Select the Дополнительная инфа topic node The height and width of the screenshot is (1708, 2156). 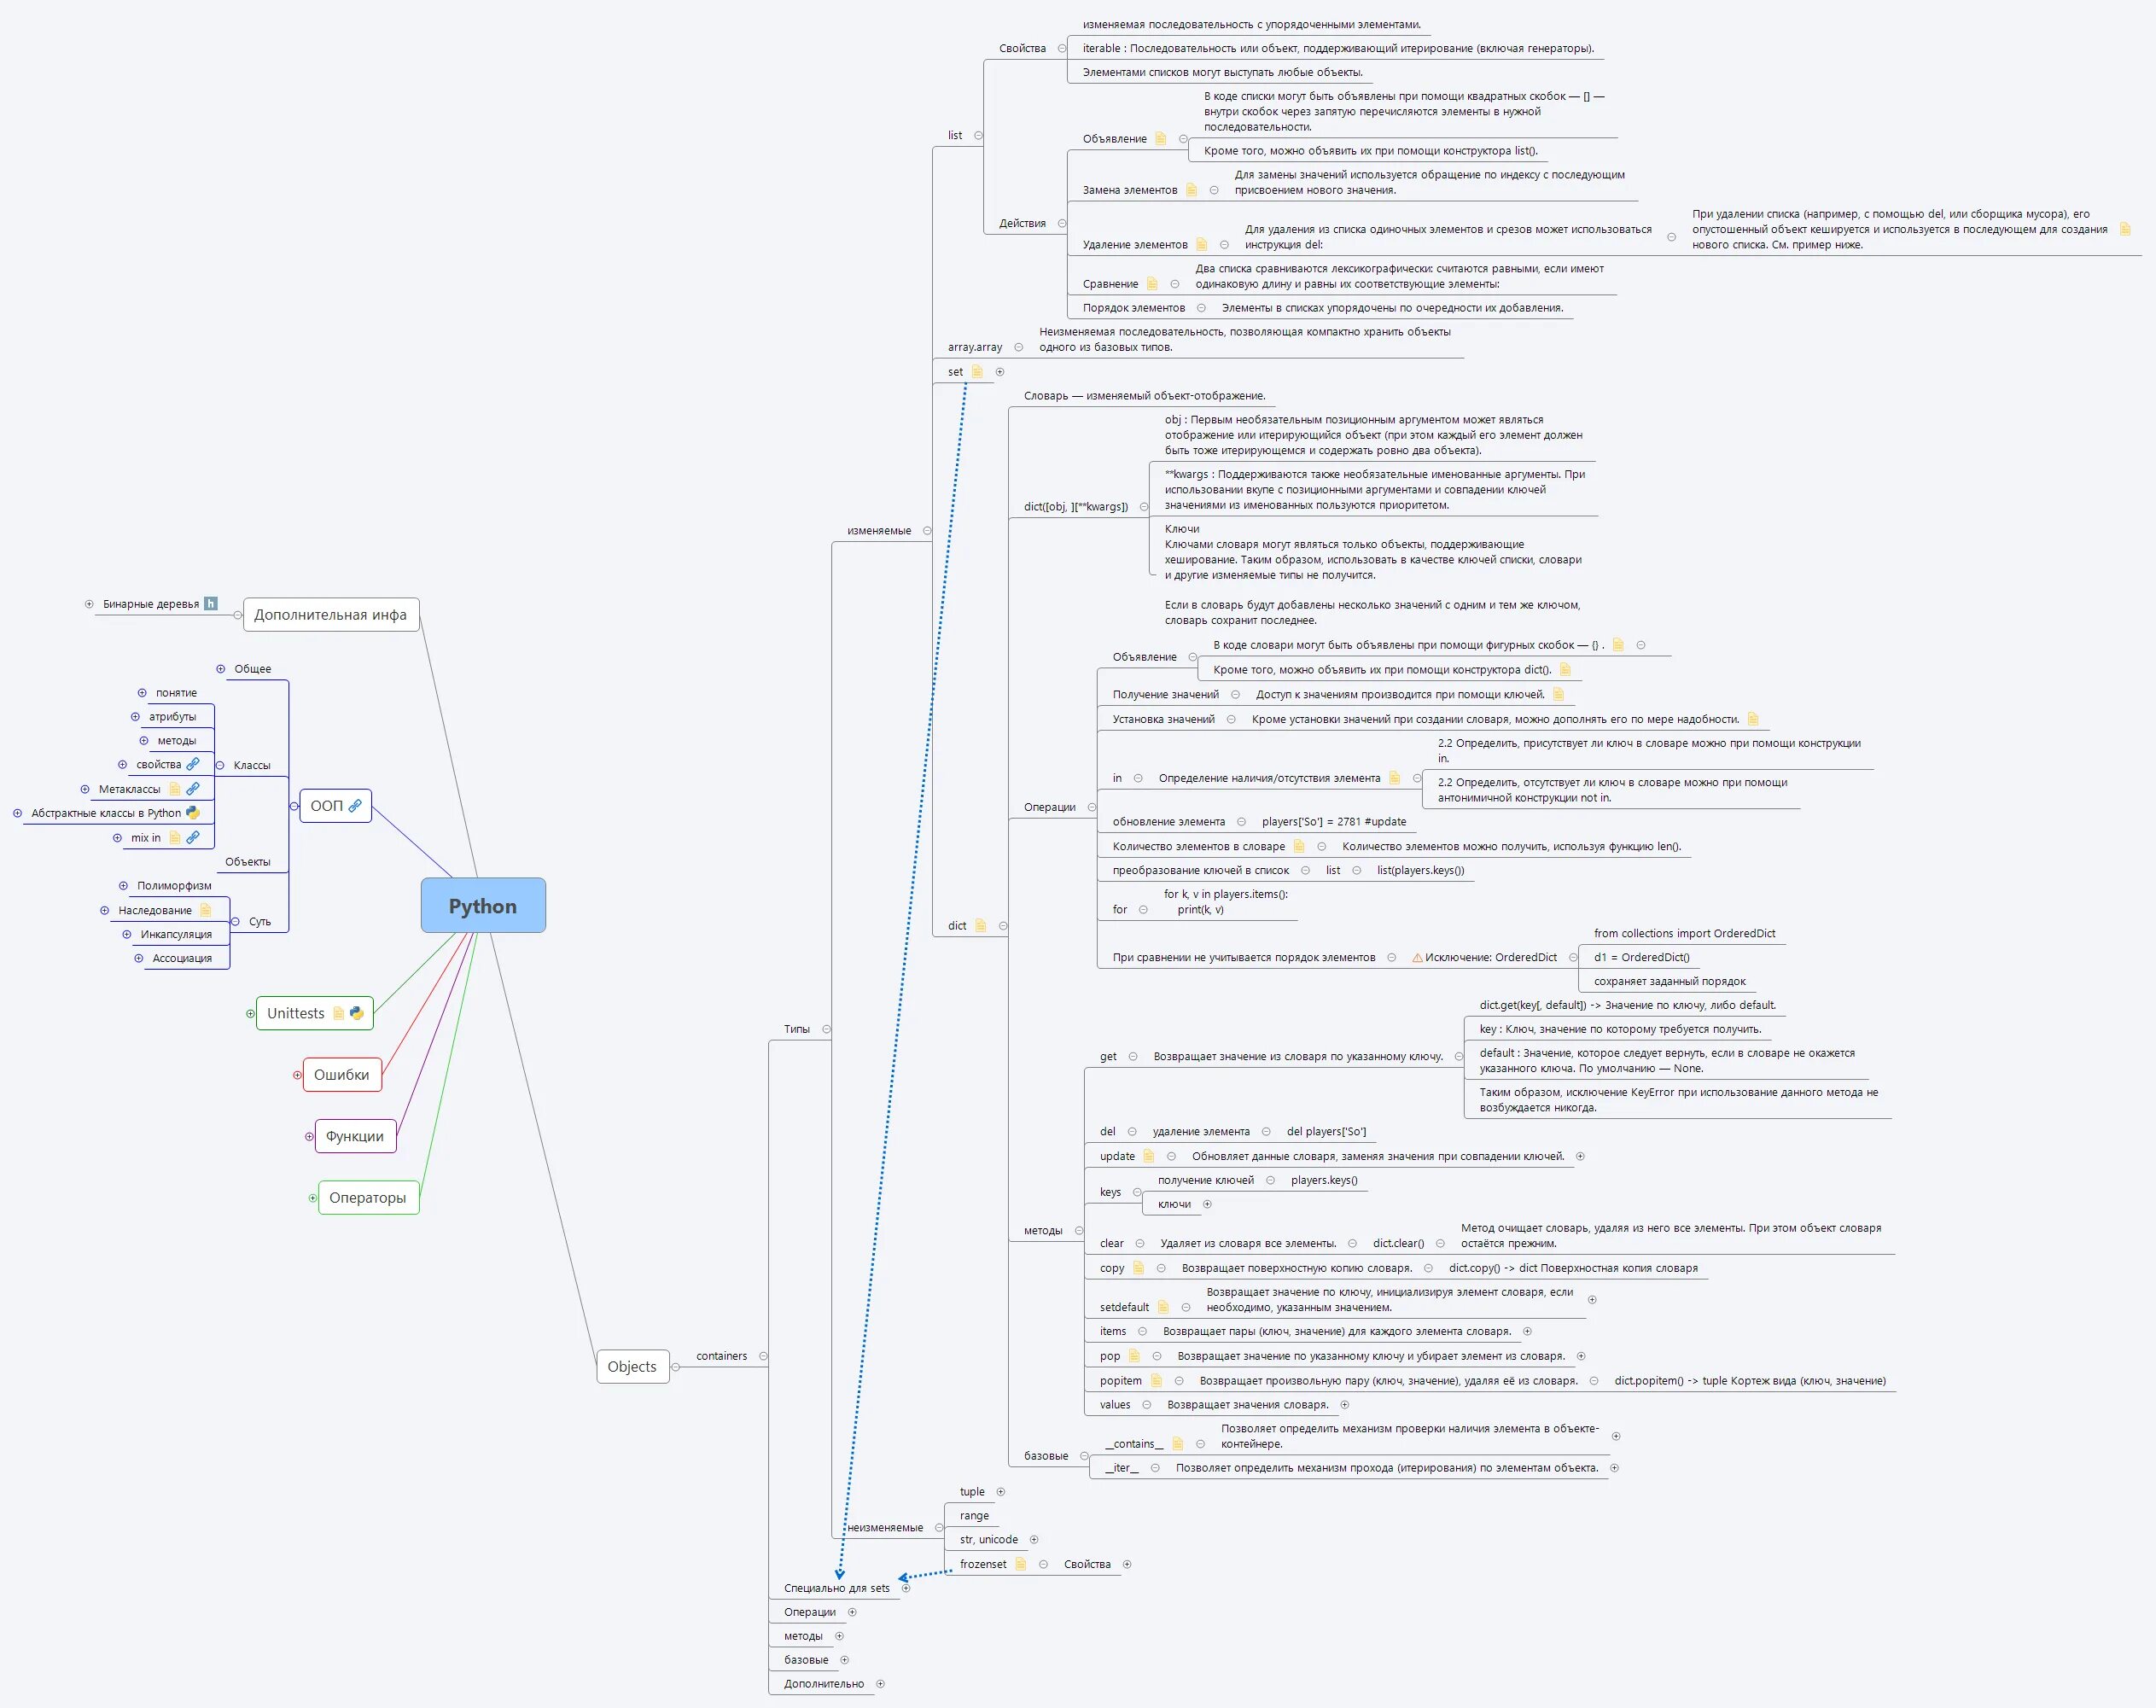click(x=331, y=615)
